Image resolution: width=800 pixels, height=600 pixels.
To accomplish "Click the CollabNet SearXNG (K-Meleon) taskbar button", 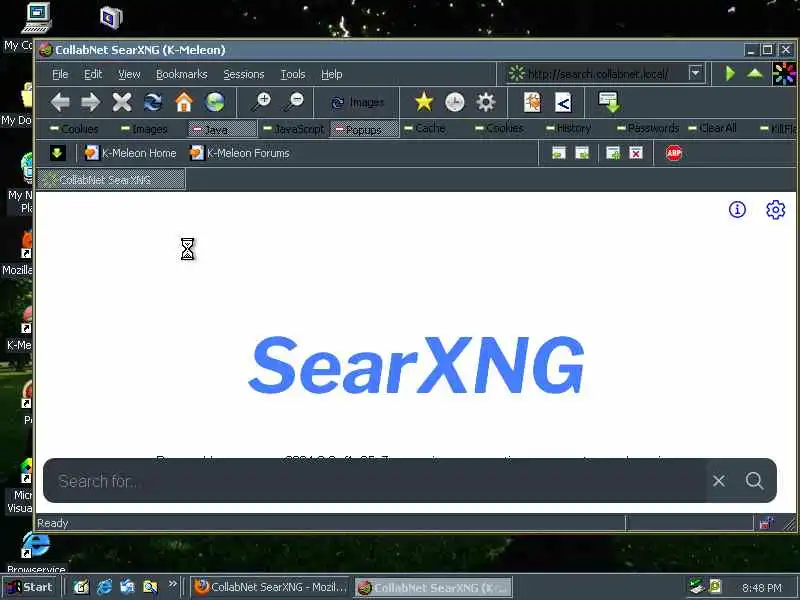I will tap(433, 587).
